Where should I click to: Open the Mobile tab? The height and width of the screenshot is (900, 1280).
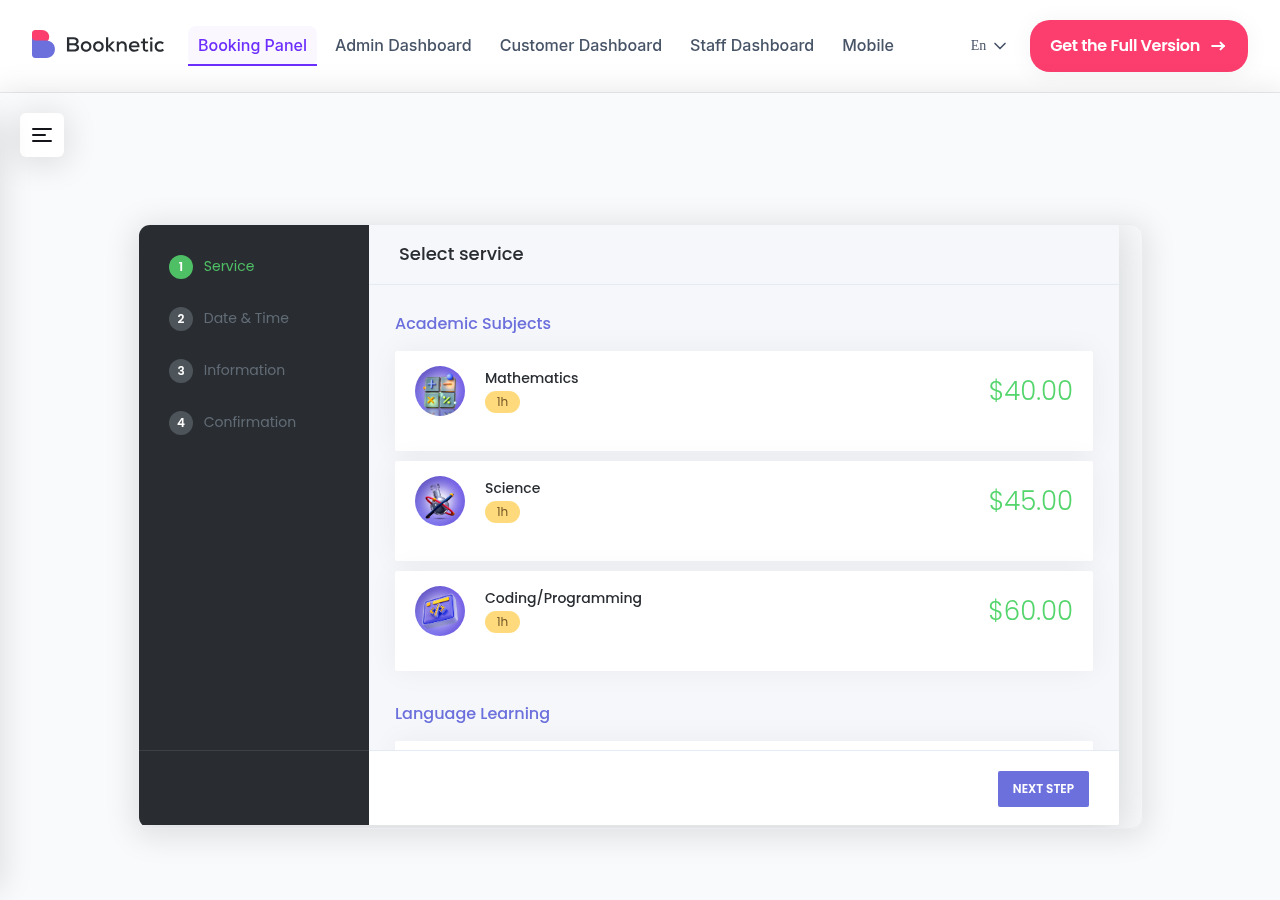pyautogui.click(x=868, y=46)
